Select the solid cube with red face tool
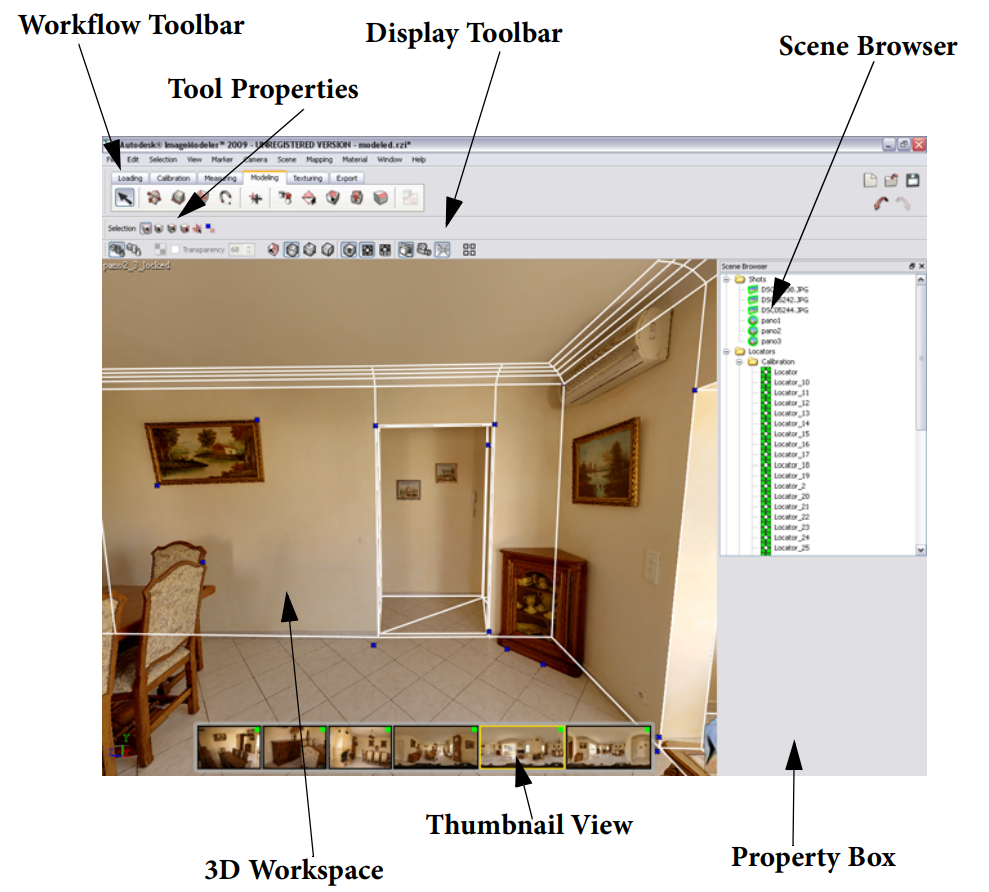 pyautogui.click(x=380, y=198)
